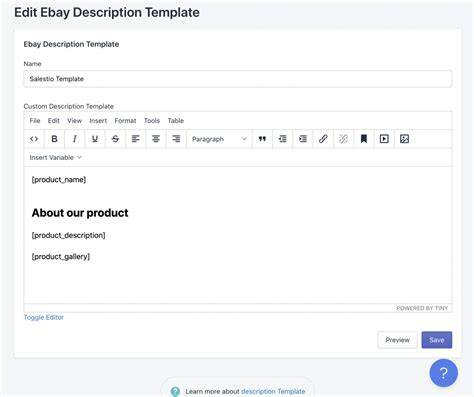Click the [product_name] line in editor

pos(59,180)
